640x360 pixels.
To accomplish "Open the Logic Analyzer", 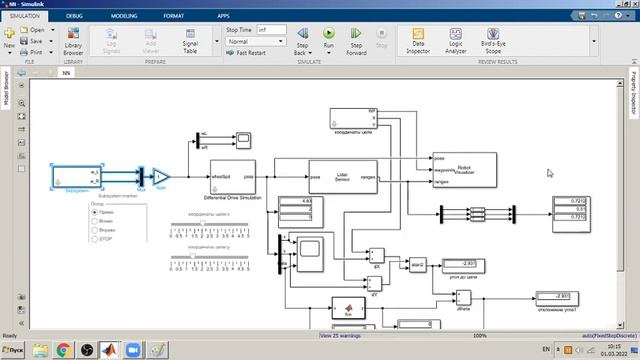I will tap(456, 41).
